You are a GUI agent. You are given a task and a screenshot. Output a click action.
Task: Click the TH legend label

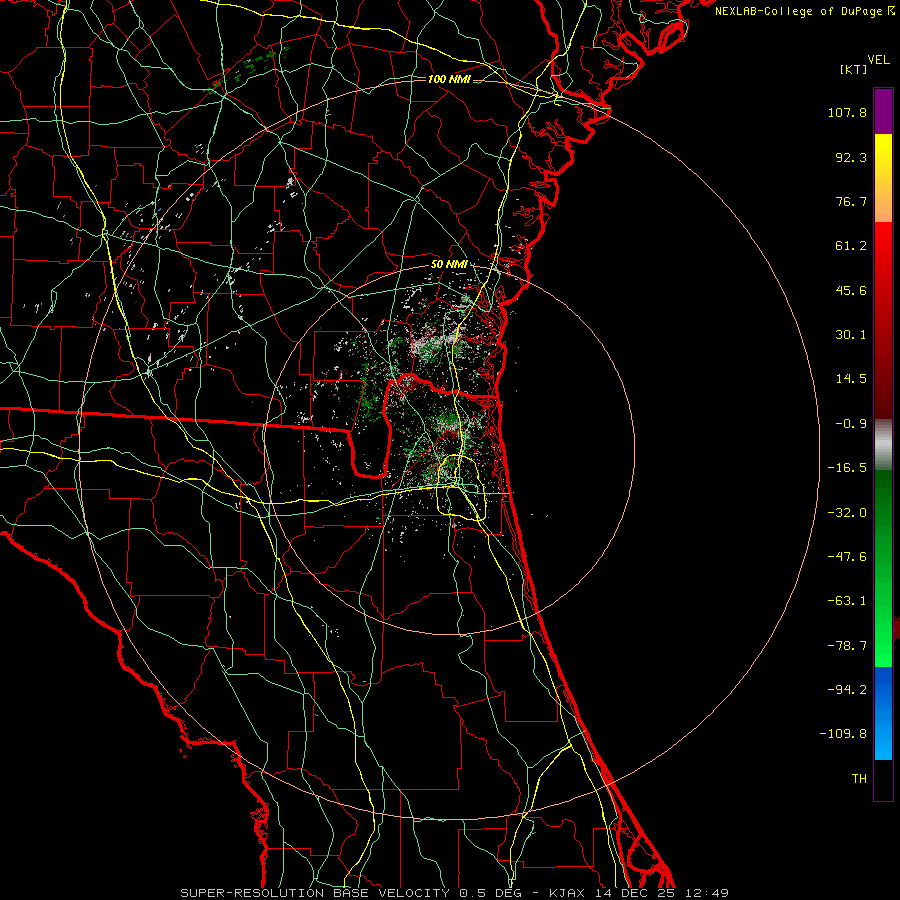[x=859, y=779]
